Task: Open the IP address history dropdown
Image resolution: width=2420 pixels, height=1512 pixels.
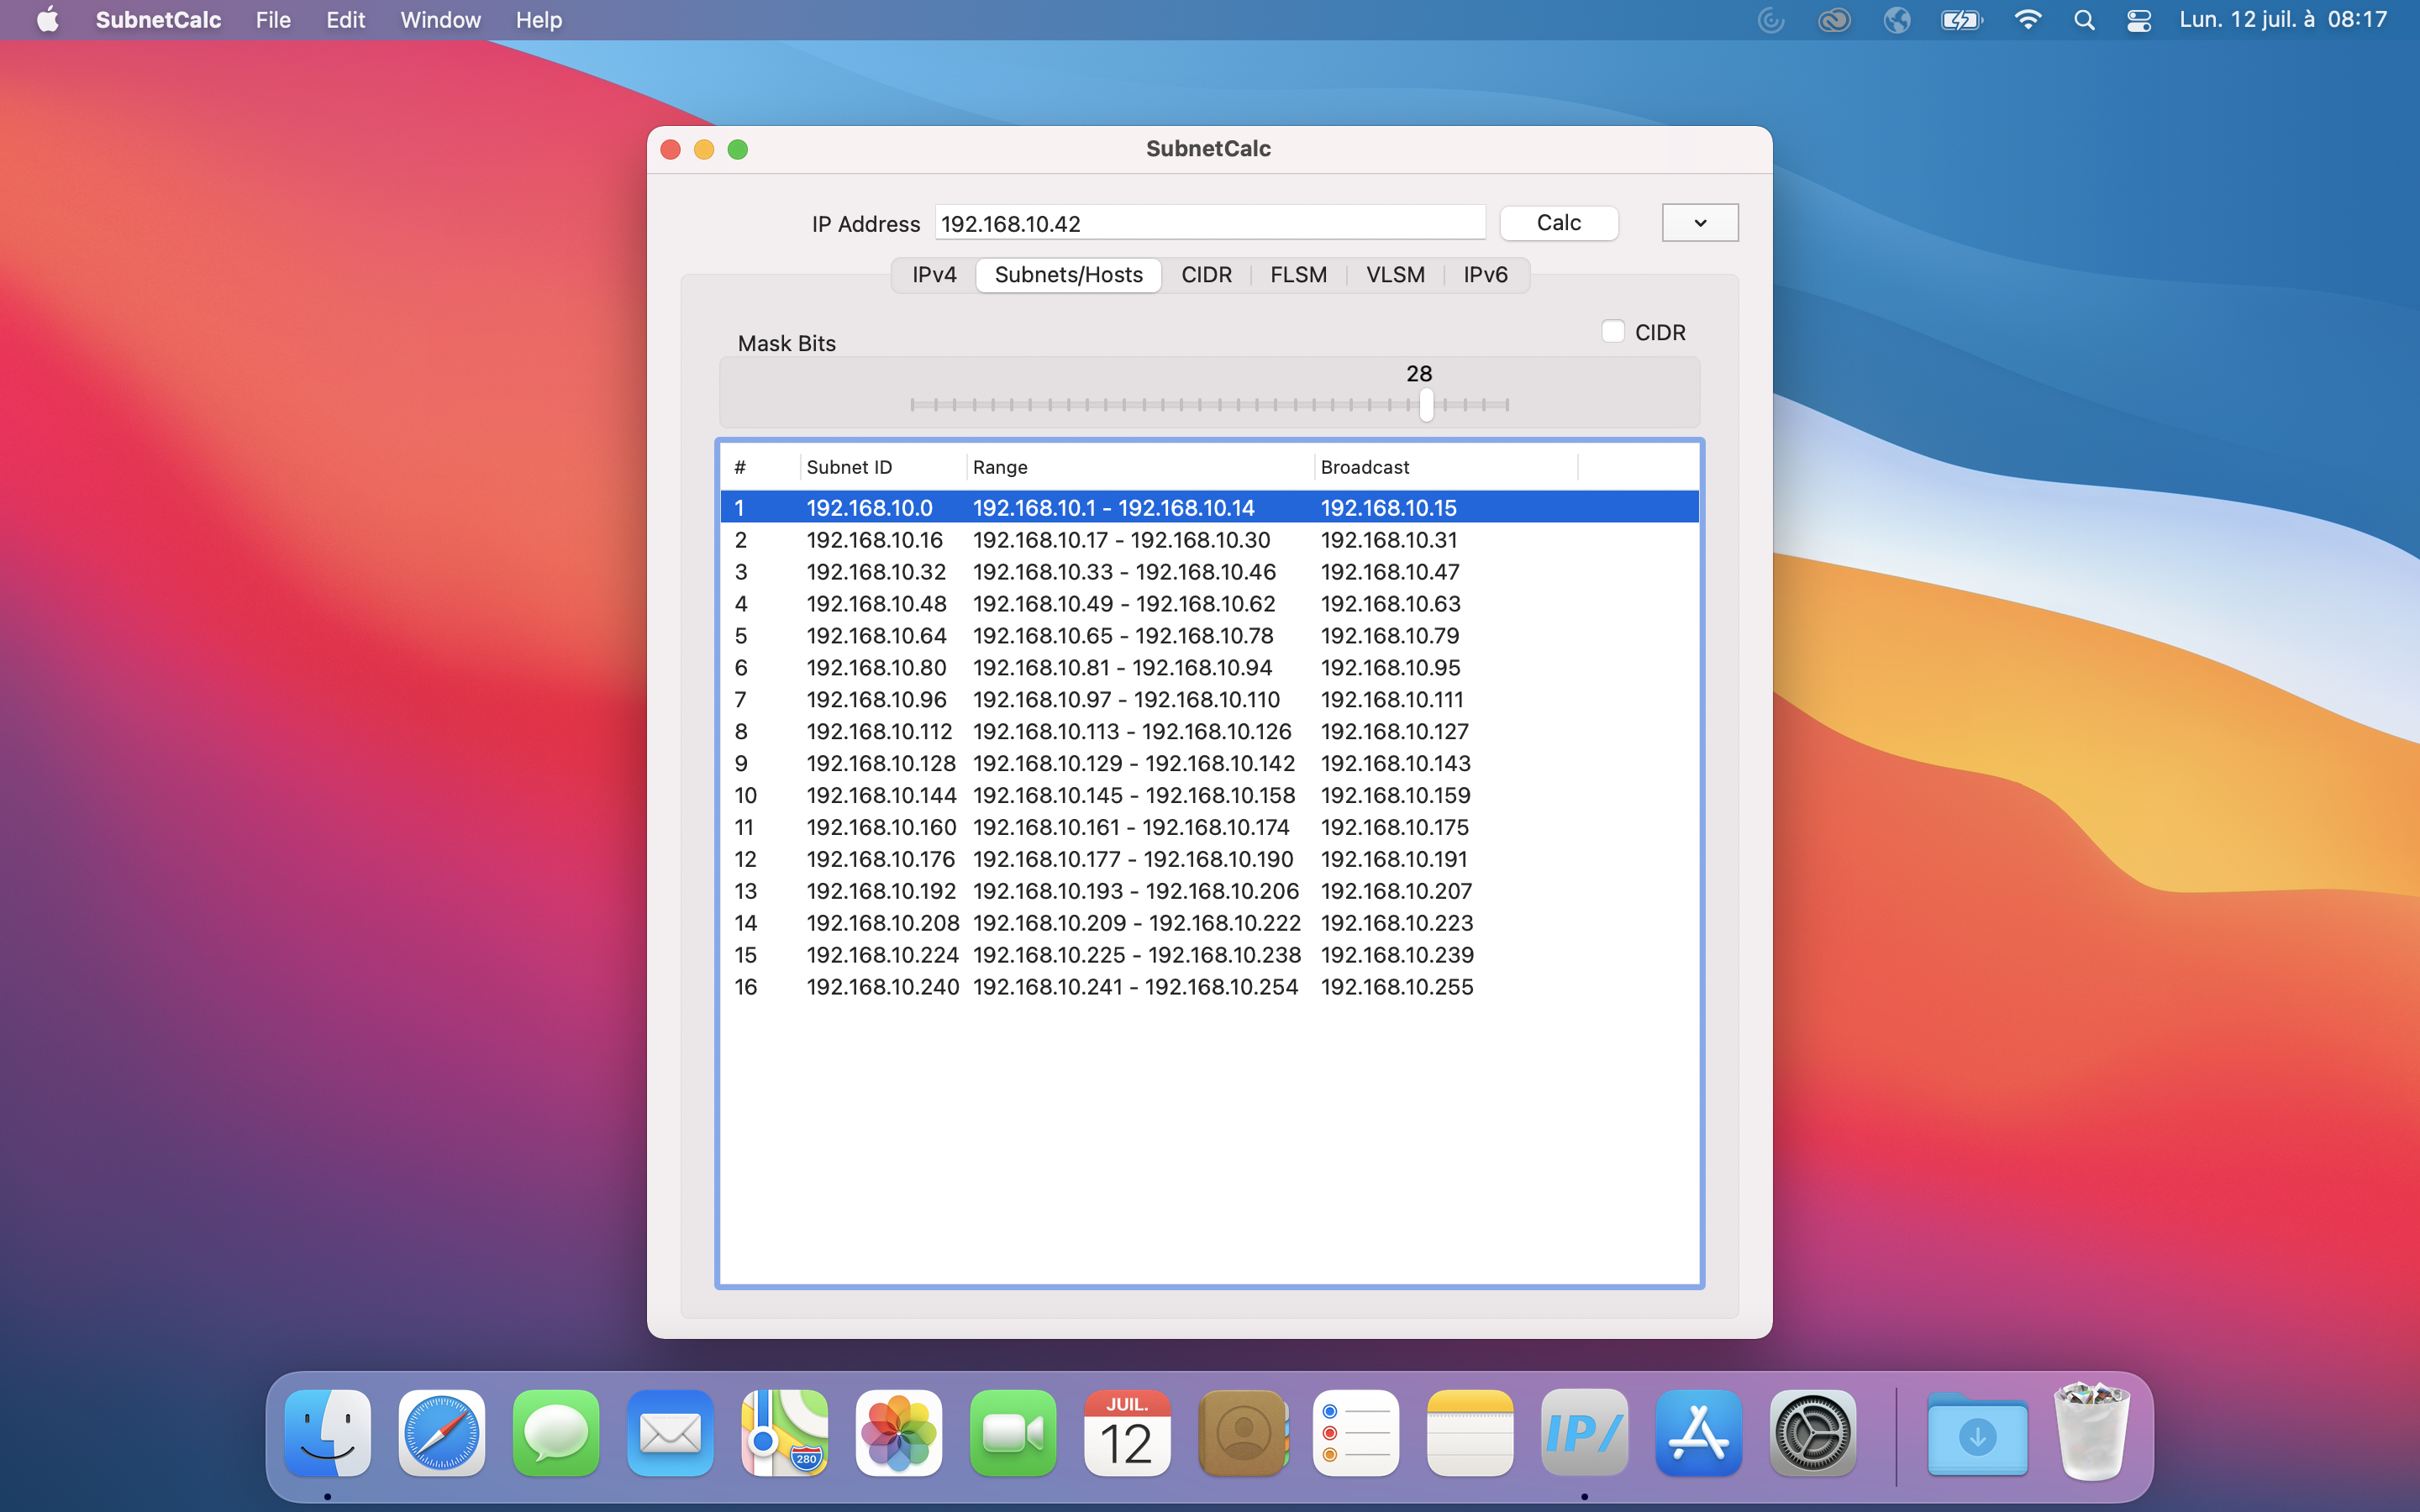Action: (1699, 222)
